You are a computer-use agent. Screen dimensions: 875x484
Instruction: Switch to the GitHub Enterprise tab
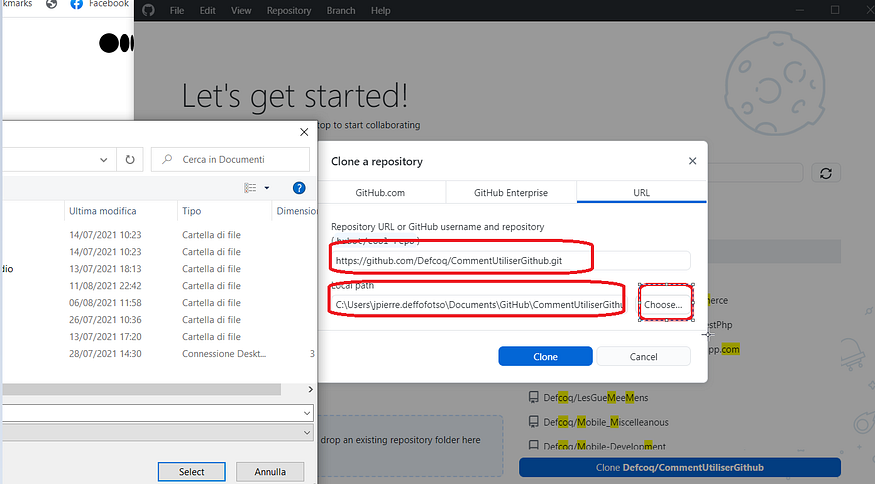click(x=511, y=193)
